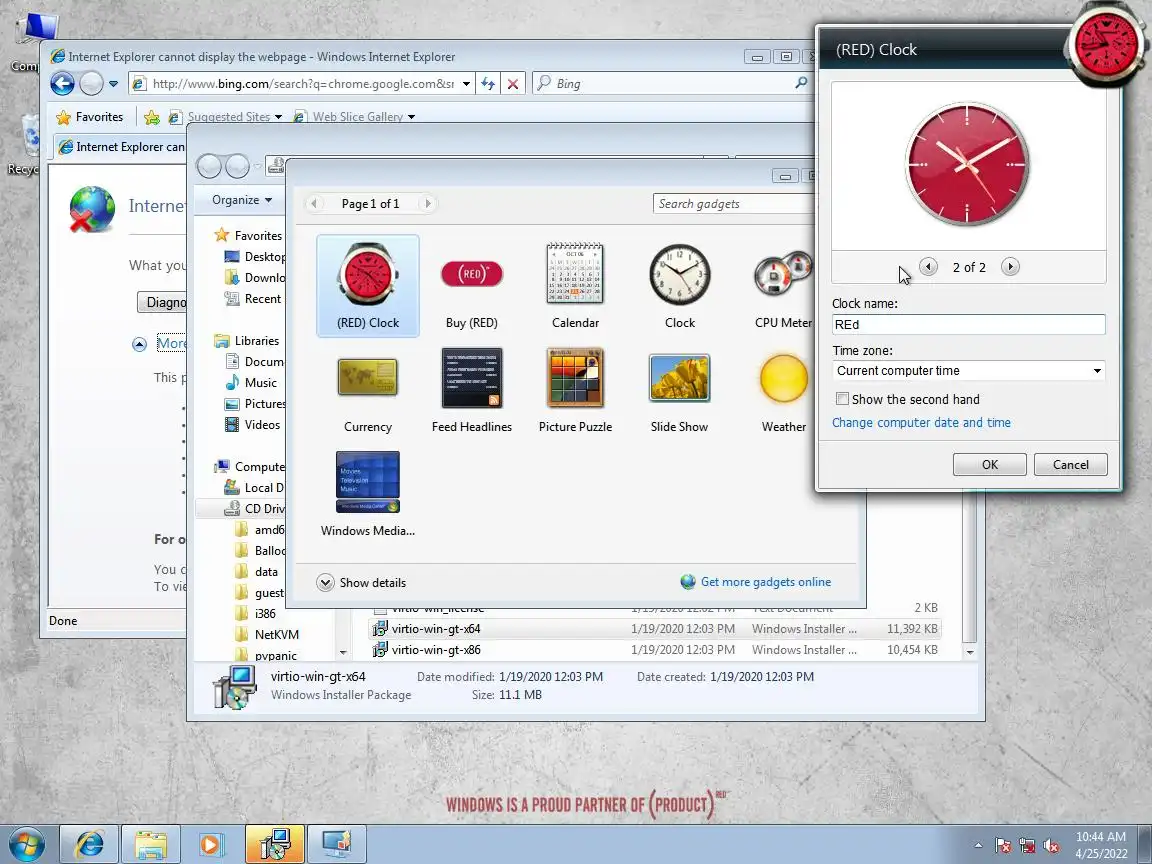Screen dimensions: 1152x864
Task: Open the IE Favorites button
Action: coord(90,117)
